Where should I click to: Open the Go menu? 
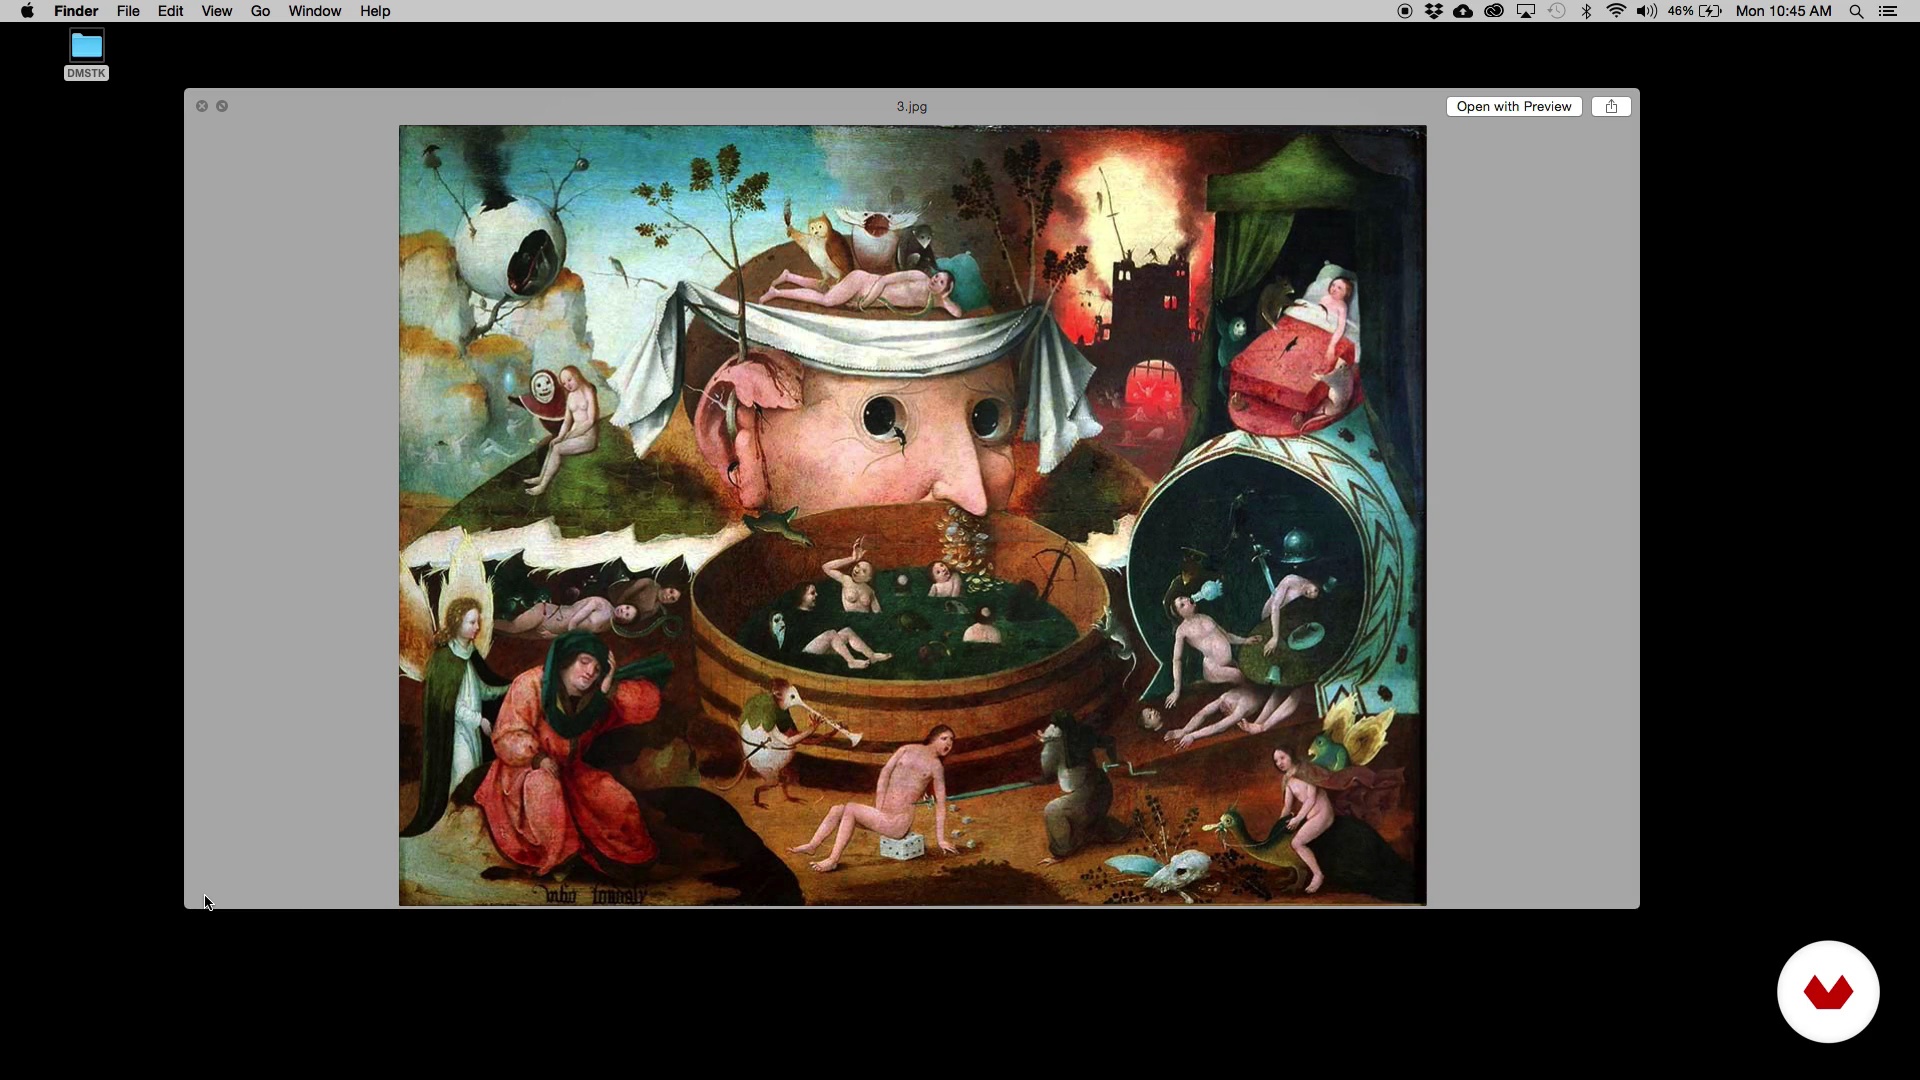click(x=260, y=11)
